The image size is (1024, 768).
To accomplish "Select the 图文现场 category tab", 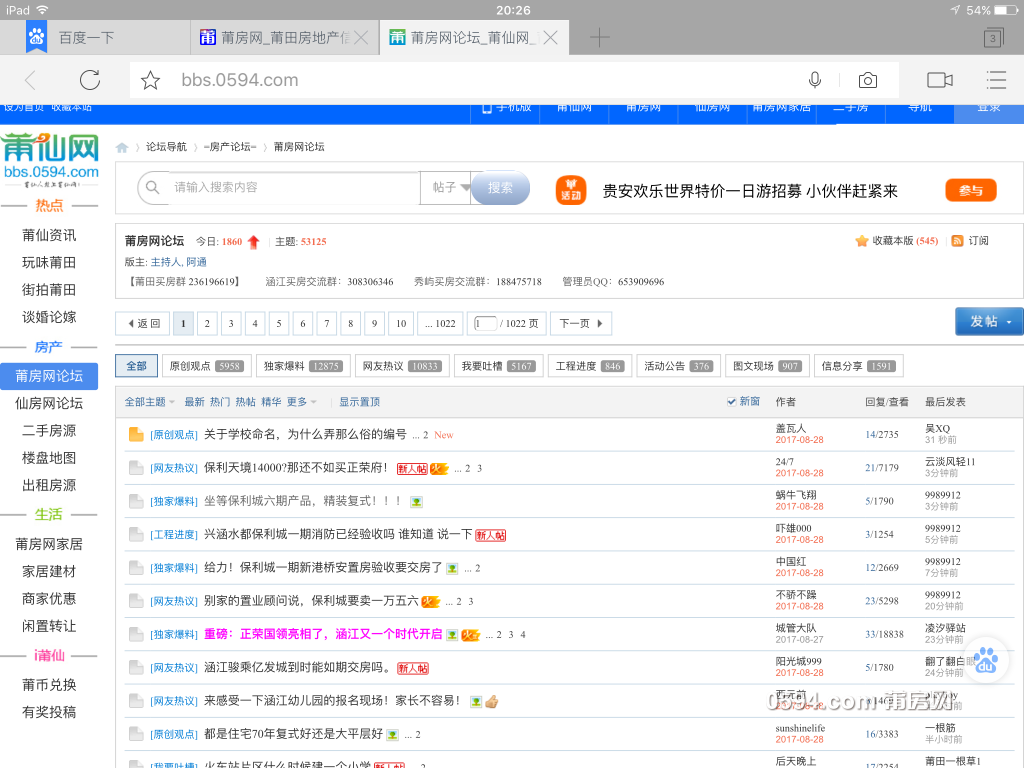I will [767, 366].
